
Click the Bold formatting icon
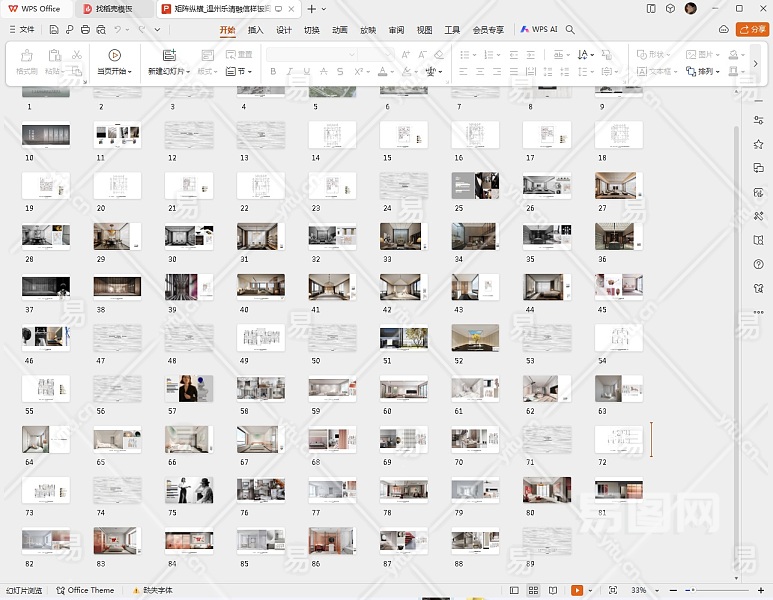coord(272,72)
